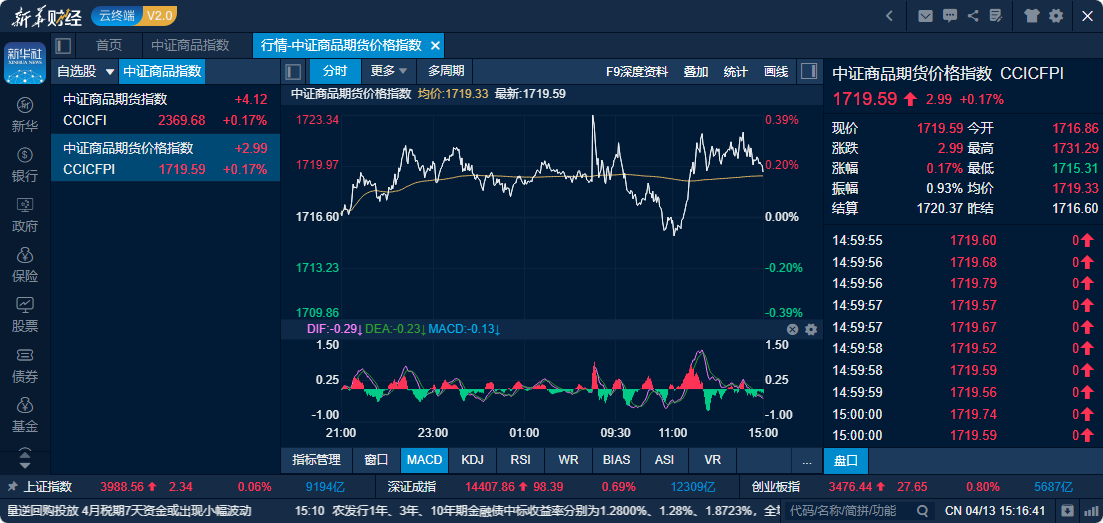This screenshot has width=1103, height=523.
Task: Switch to the 首页 tab
Action: pyautogui.click(x=109, y=46)
